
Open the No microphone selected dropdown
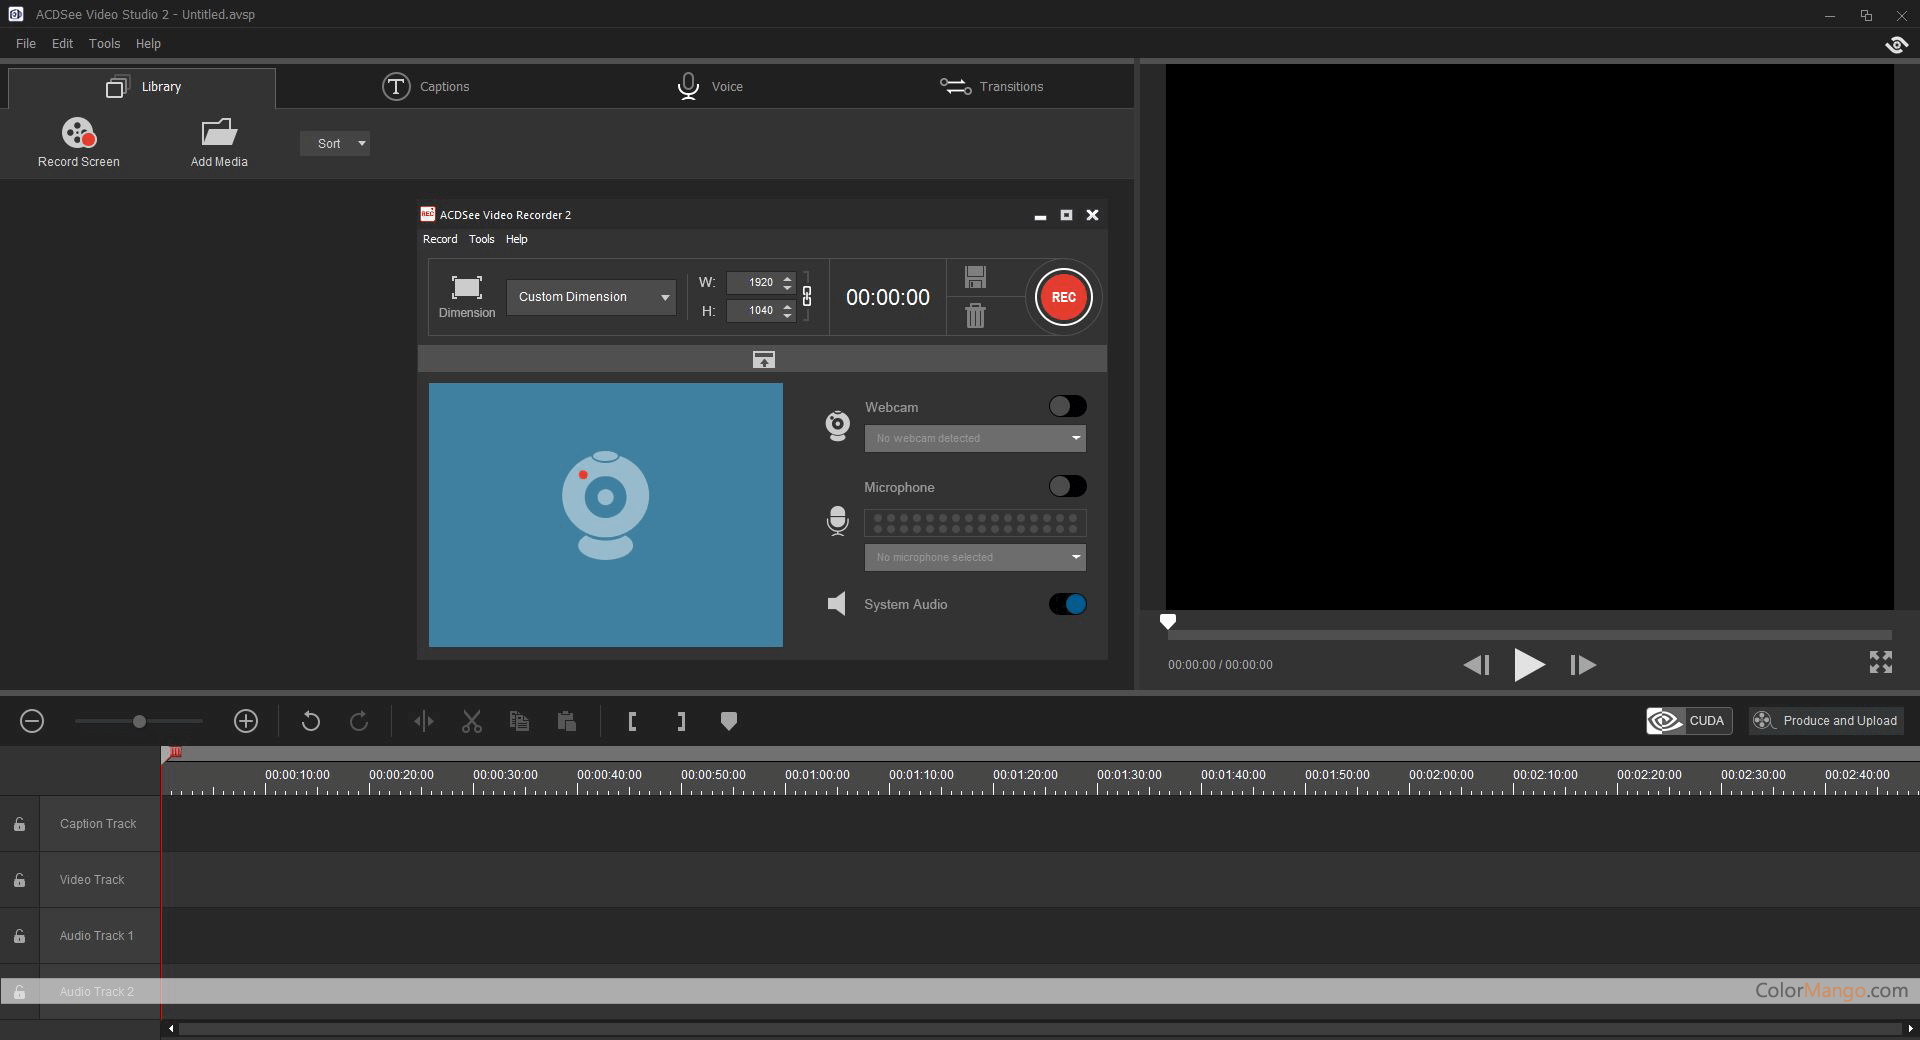tap(975, 557)
